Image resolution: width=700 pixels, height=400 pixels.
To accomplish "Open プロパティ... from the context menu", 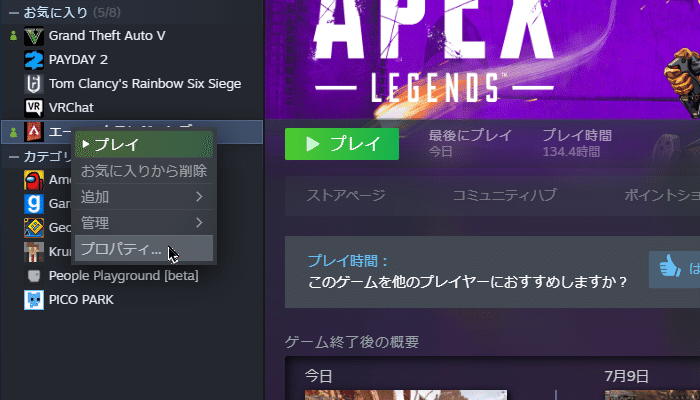I will (x=144, y=249).
